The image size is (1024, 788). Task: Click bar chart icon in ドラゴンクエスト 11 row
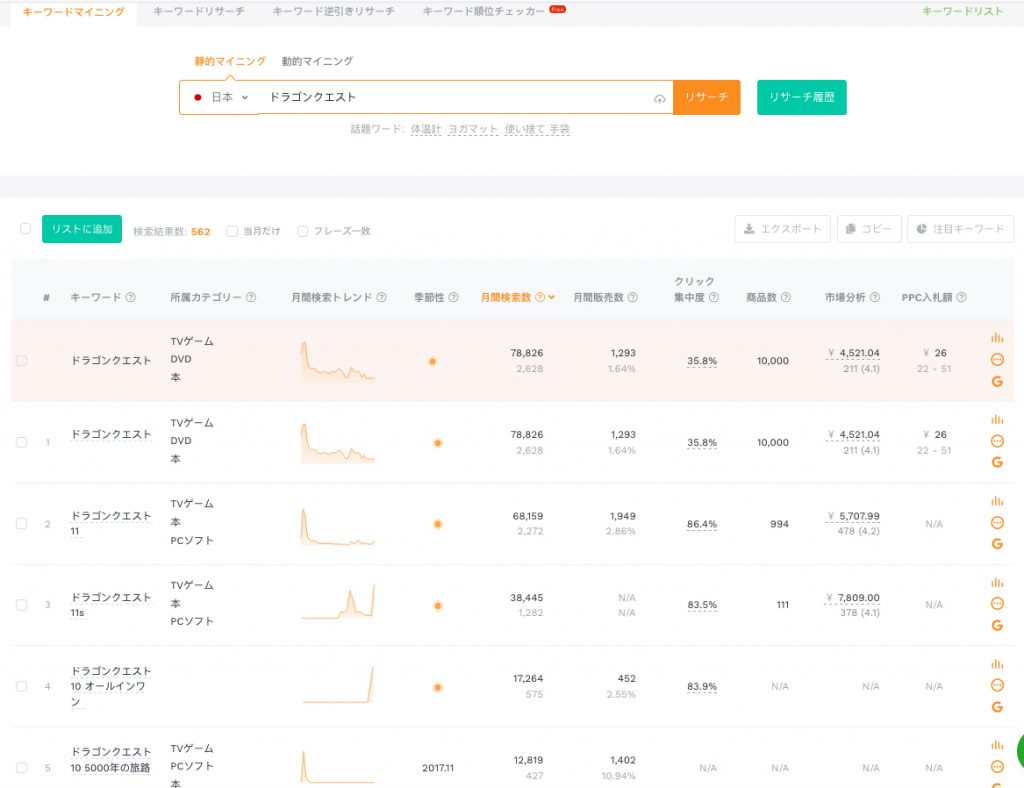[x=996, y=501]
